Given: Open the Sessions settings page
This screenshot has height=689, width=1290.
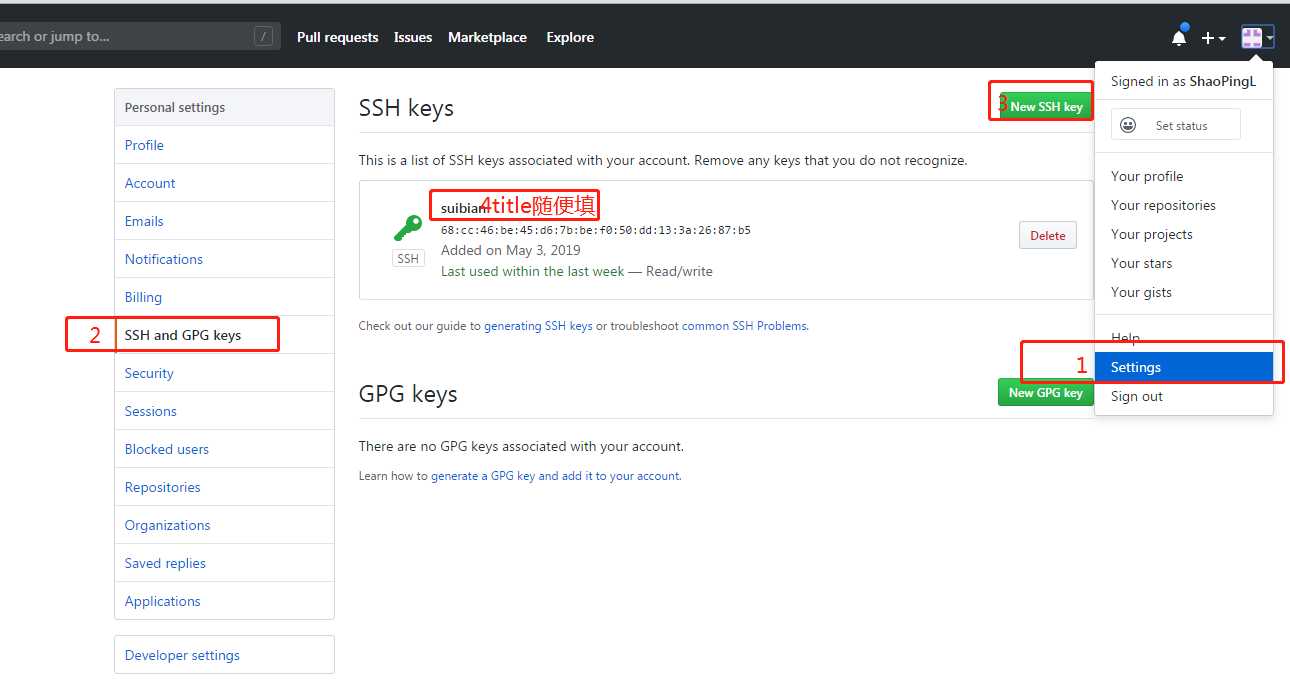Looking at the screenshot, I should point(224,411).
